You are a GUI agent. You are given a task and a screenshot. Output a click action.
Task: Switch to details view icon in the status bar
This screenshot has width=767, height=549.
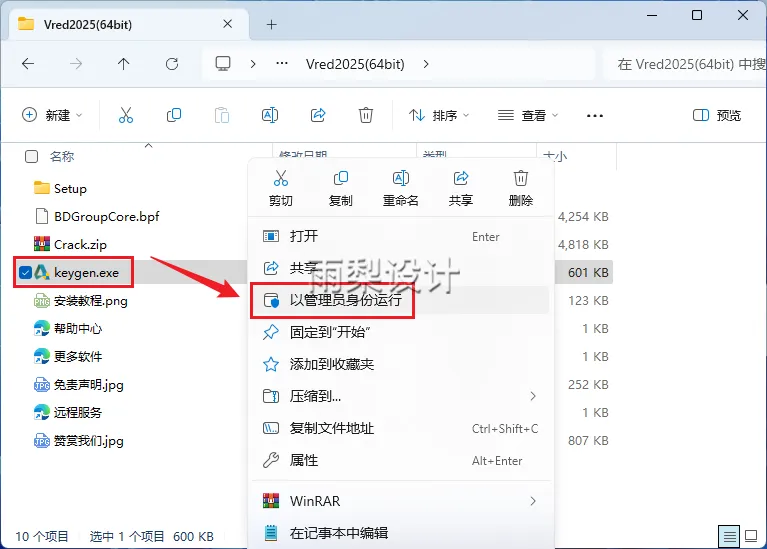pos(729,536)
